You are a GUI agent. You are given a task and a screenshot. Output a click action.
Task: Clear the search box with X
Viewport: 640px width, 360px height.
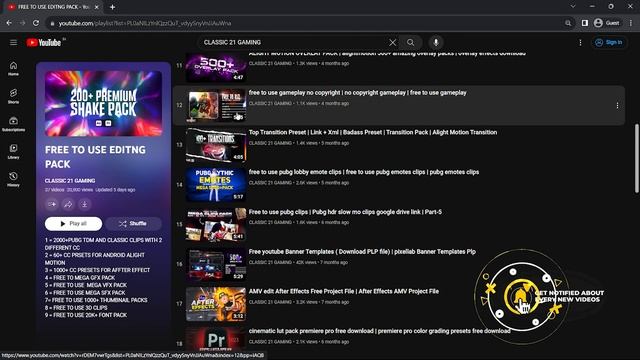[x=392, y=42]
